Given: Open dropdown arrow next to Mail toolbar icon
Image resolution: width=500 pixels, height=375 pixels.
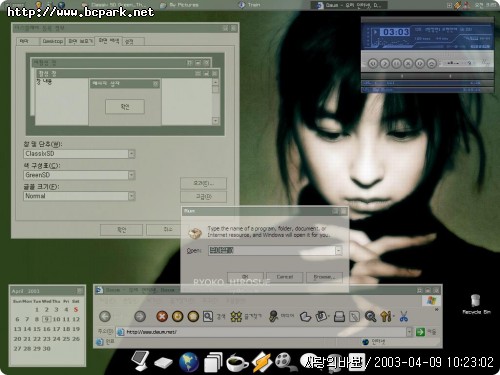Looking at the screenshot, I should tap(329, 316).
